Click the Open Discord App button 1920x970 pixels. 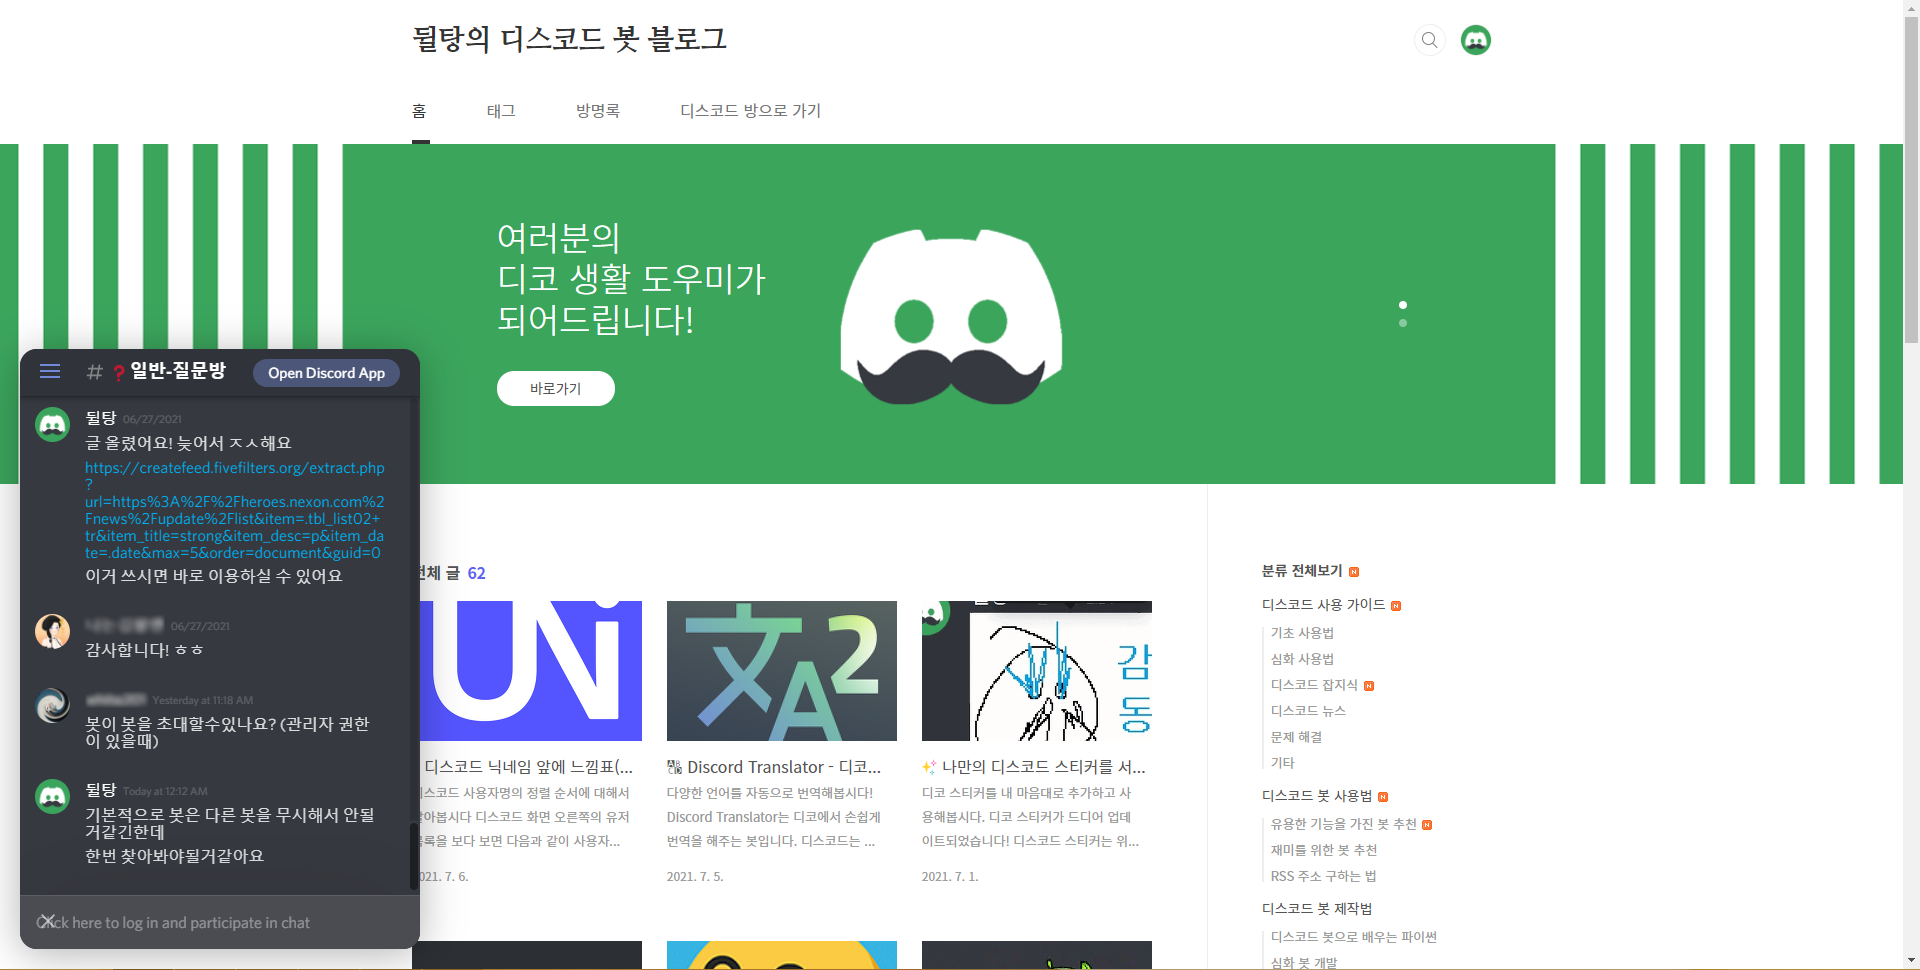tap(326, 373)
